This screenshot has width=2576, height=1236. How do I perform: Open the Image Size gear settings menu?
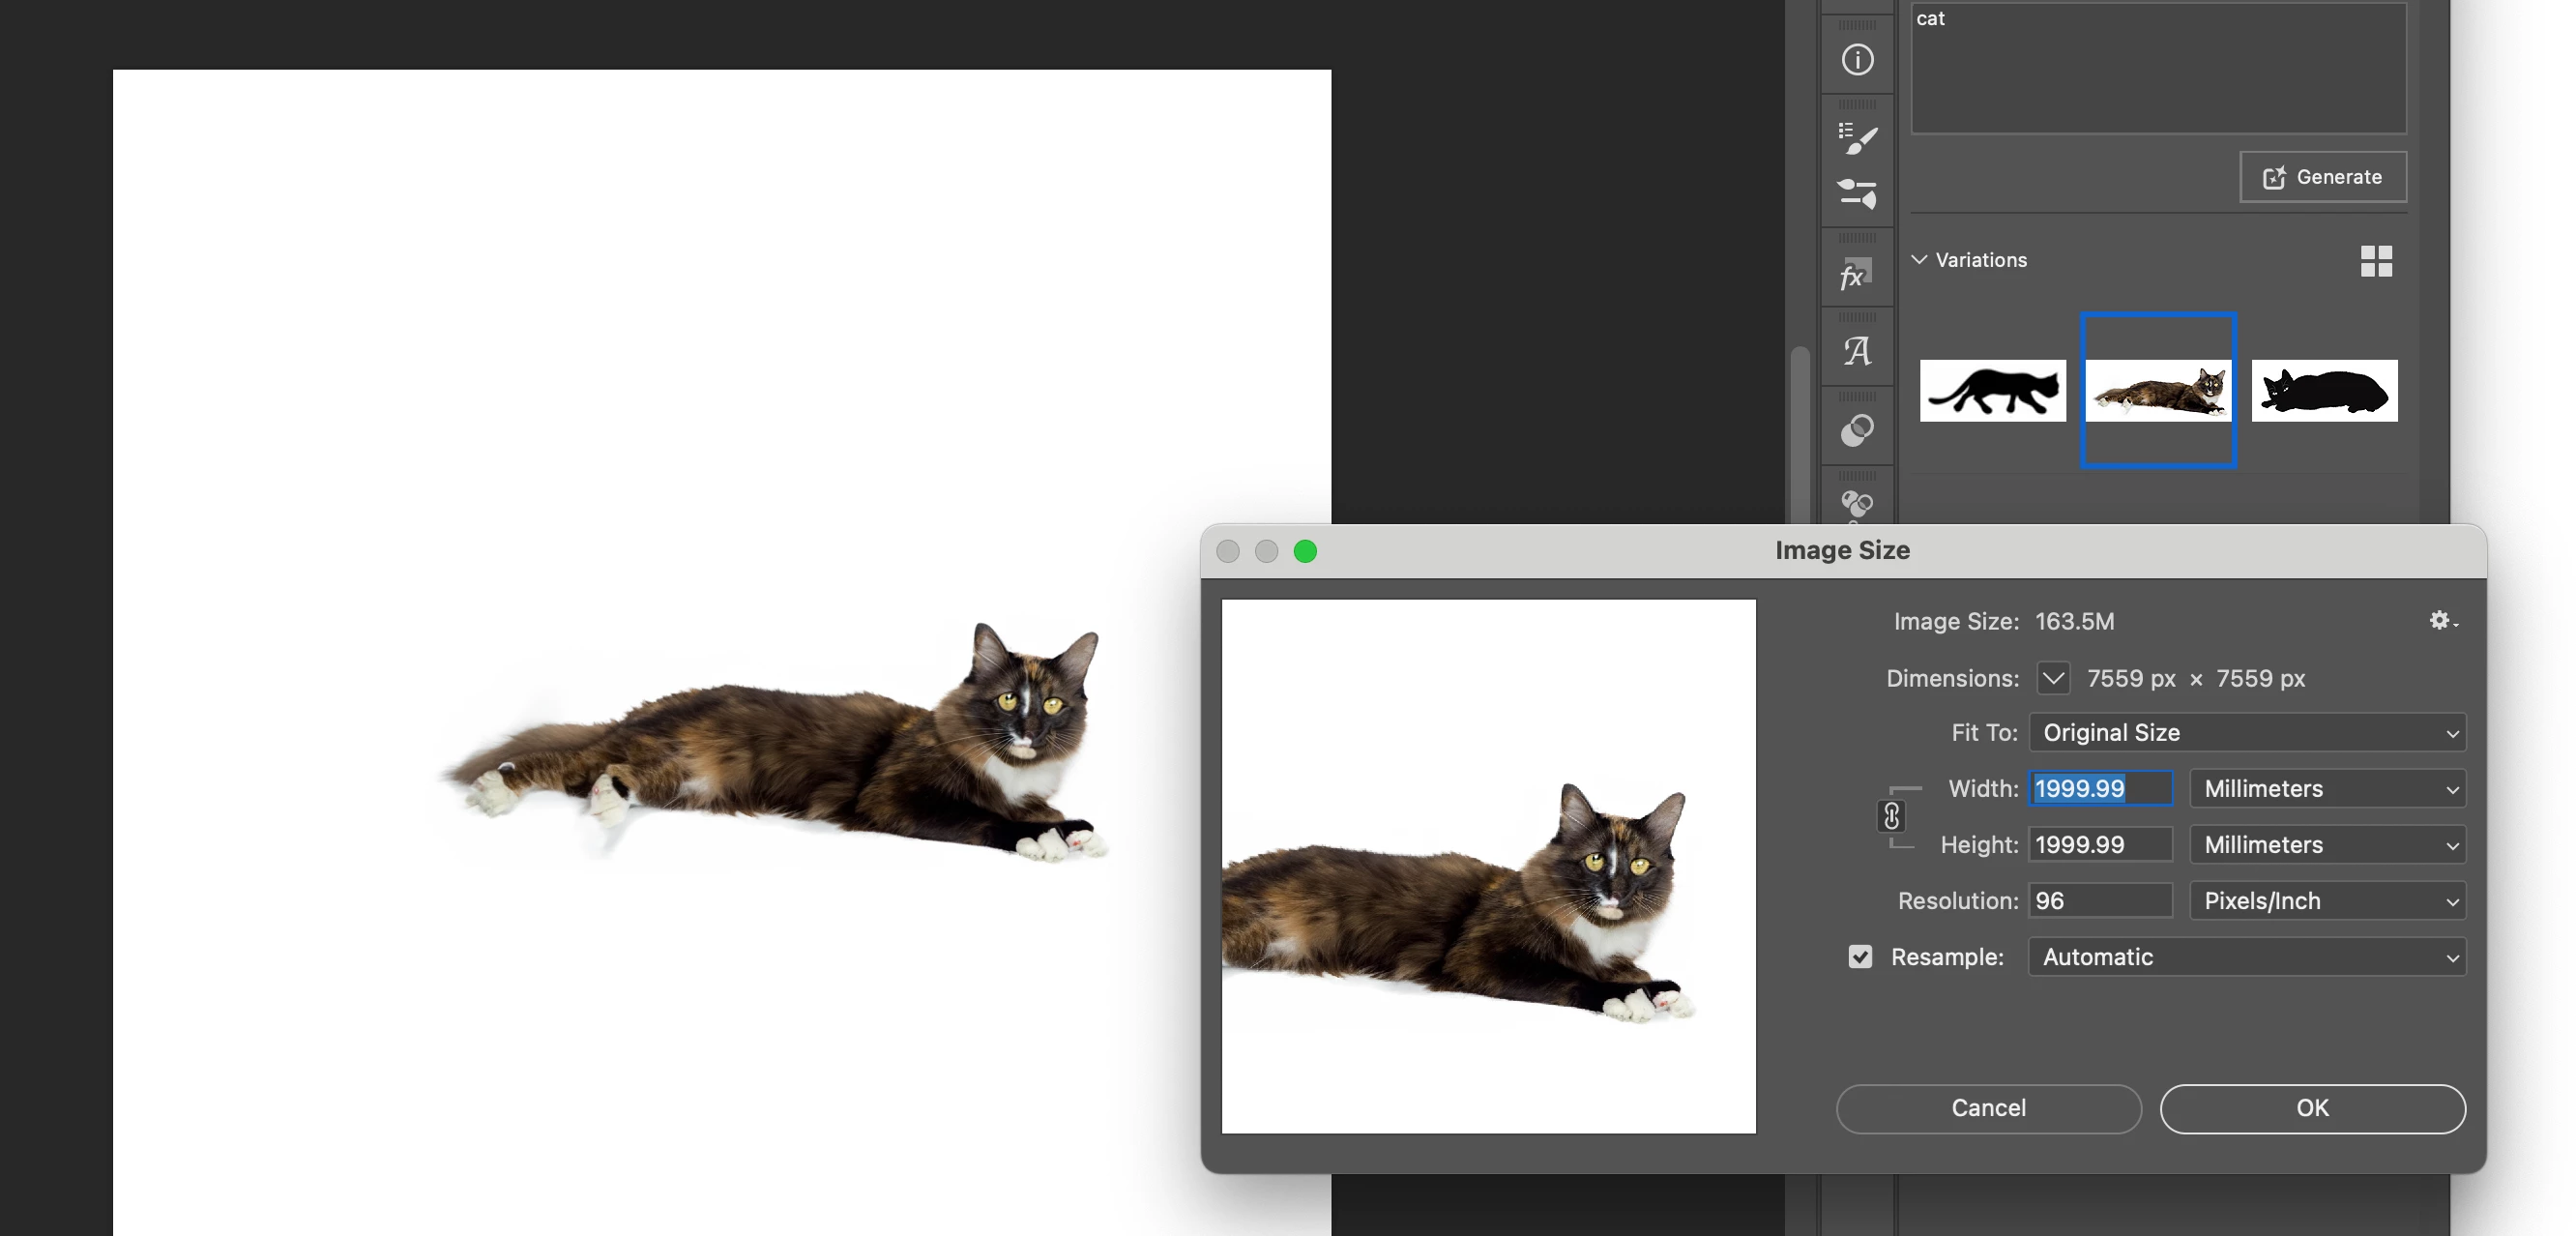pos(2441,621)
